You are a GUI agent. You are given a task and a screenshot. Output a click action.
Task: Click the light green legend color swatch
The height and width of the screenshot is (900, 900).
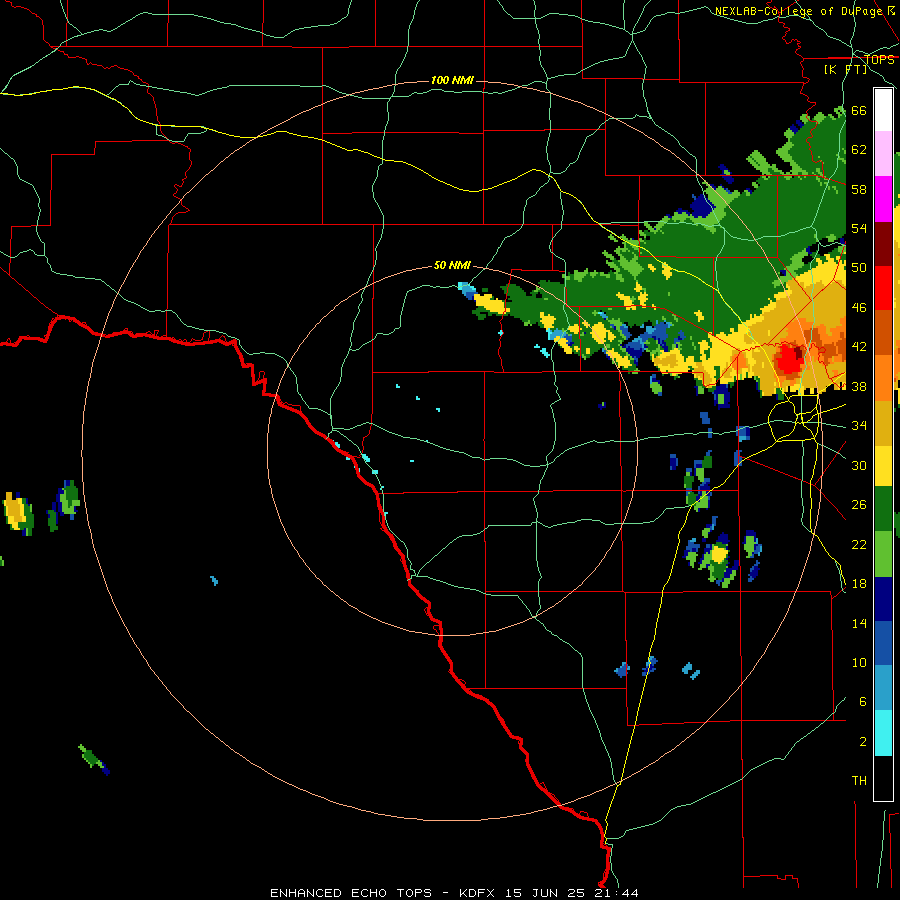(883, 554)
